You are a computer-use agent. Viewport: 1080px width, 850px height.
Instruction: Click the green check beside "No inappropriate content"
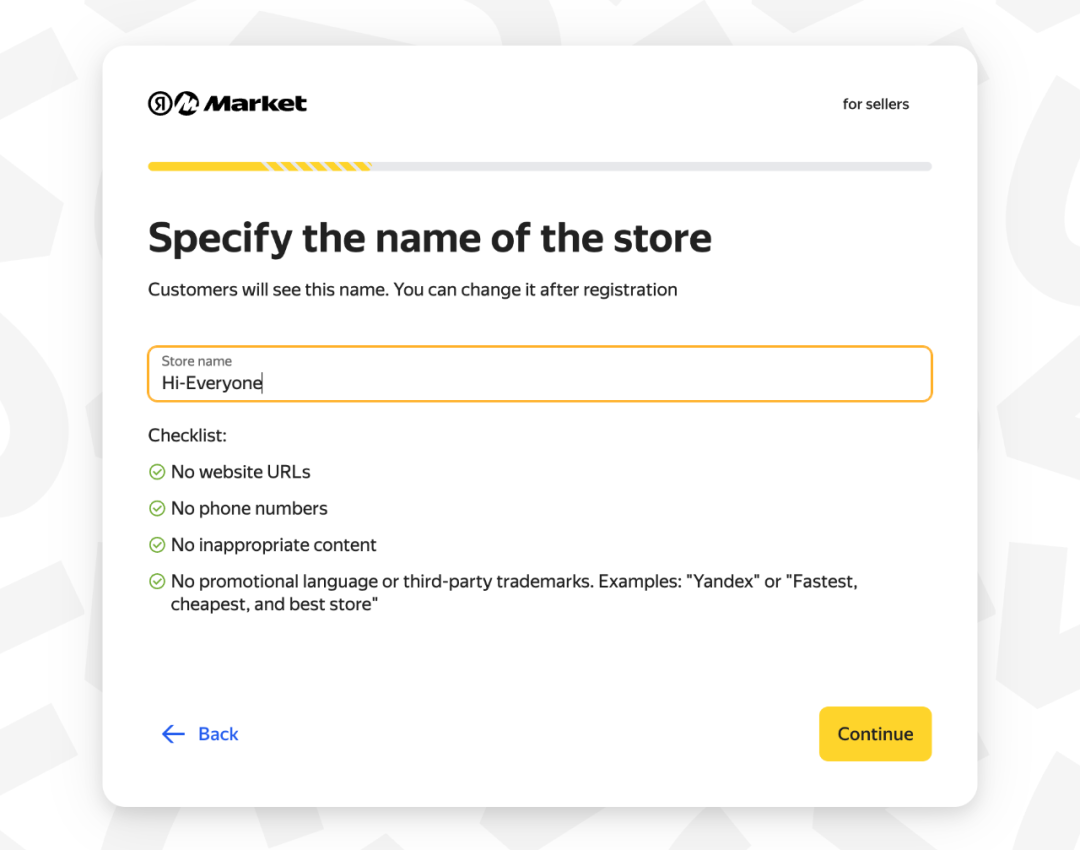(157, 545)
